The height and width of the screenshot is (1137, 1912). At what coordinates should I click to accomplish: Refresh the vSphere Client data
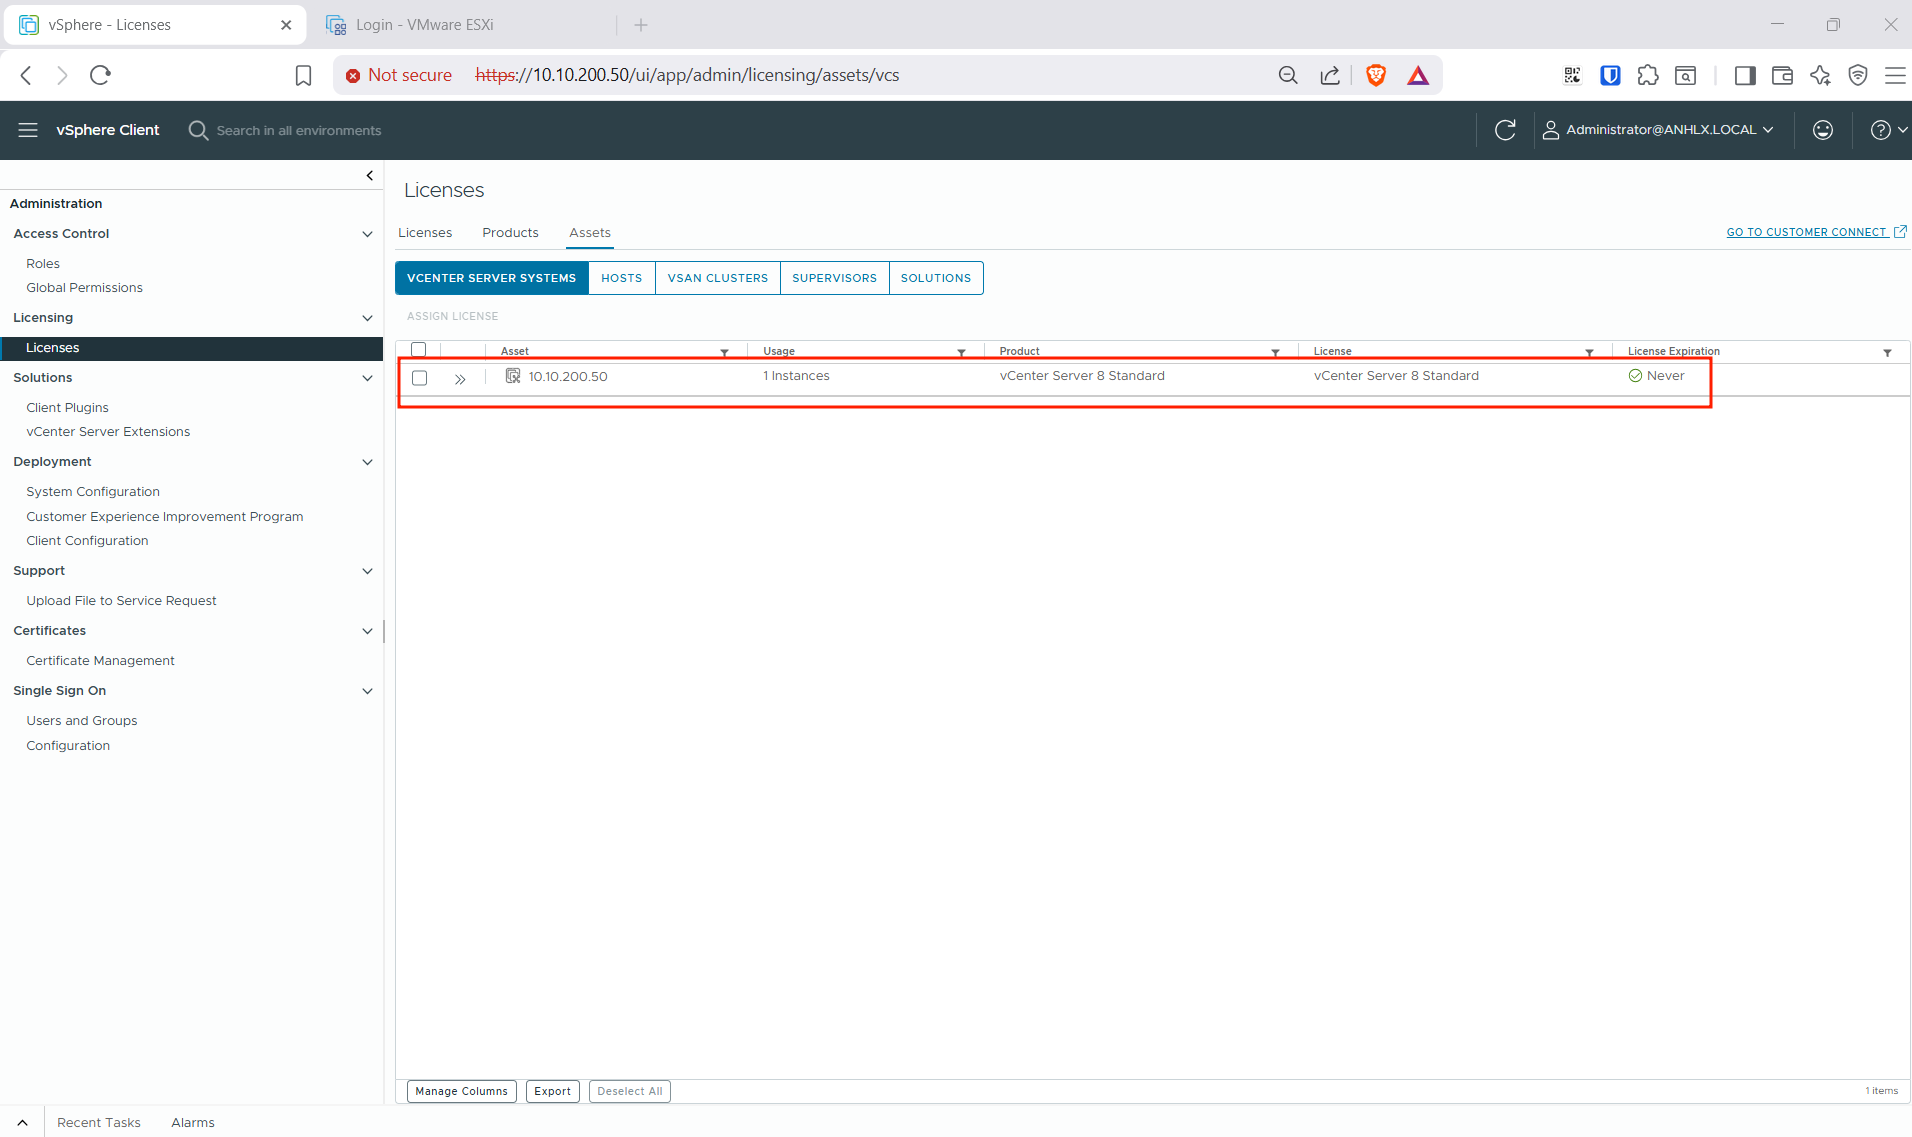click(x=1505, y=130)
